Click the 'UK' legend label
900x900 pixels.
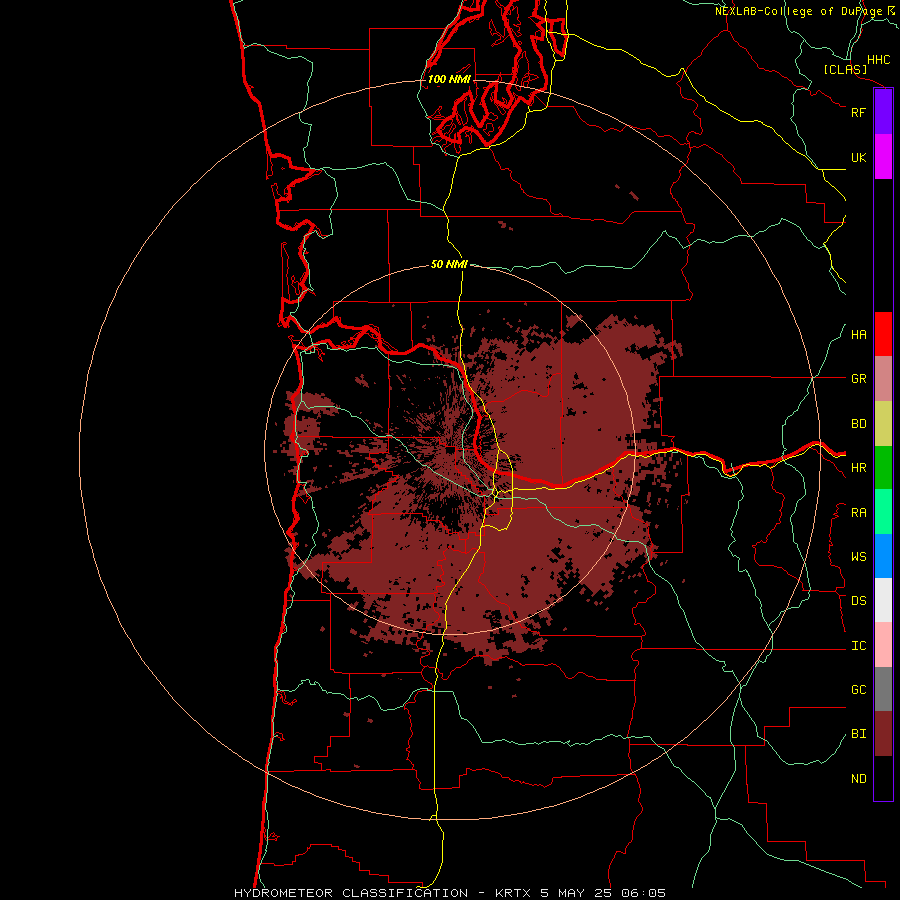click(858, 157)
